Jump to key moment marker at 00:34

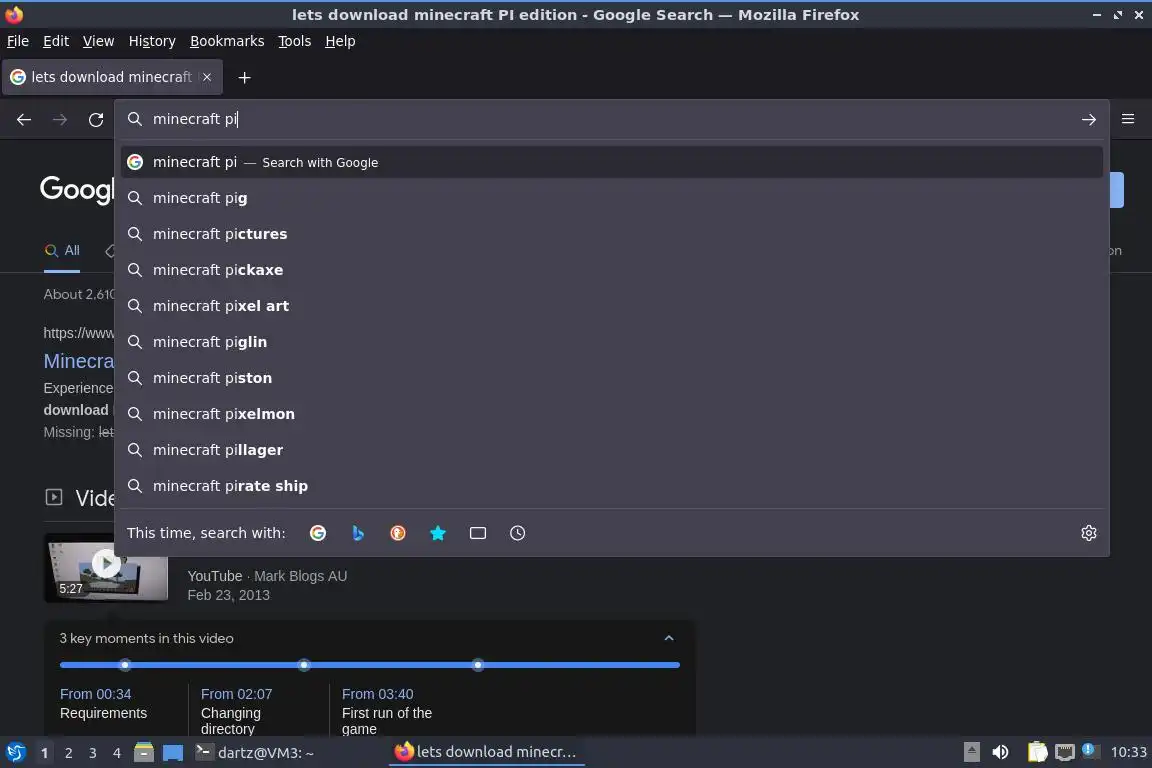tap(125, 665)
